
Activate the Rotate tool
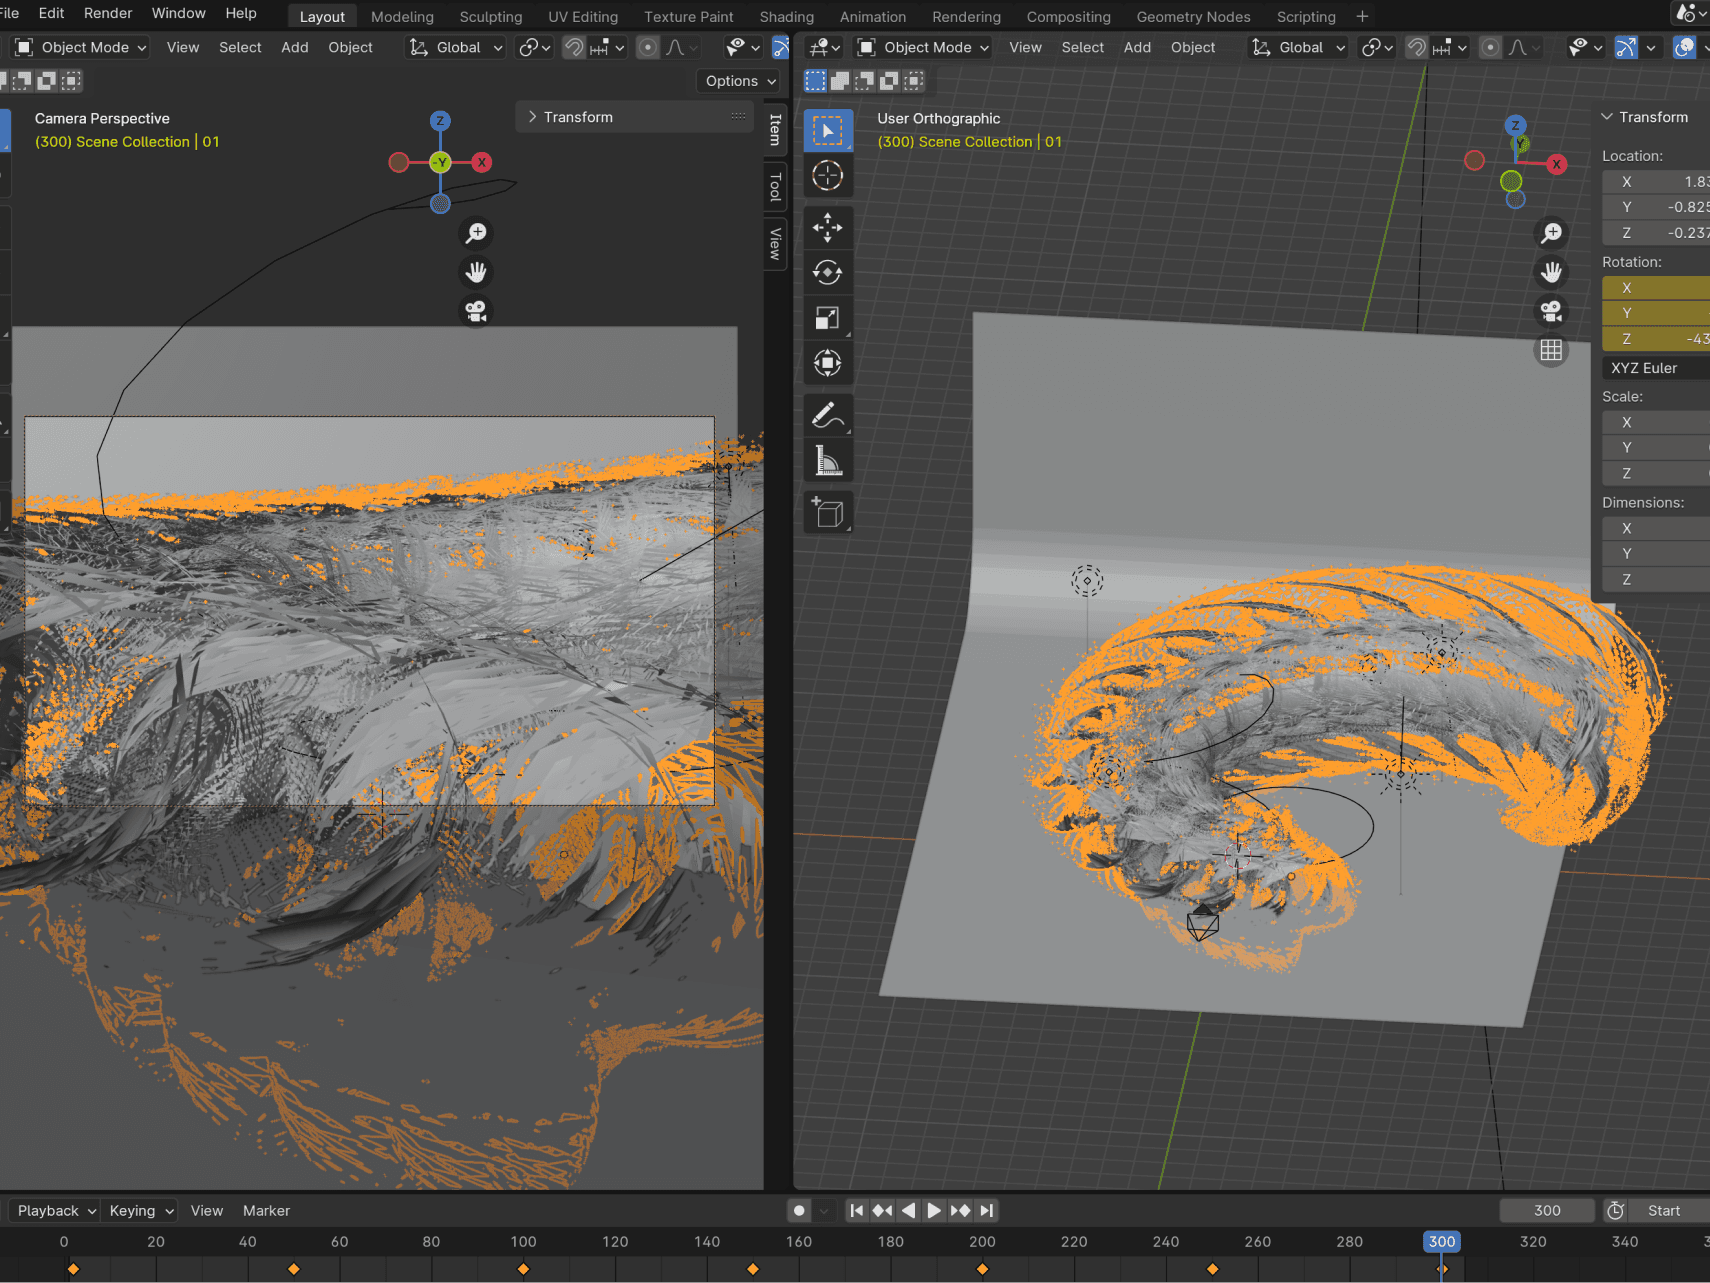point(827,273)
